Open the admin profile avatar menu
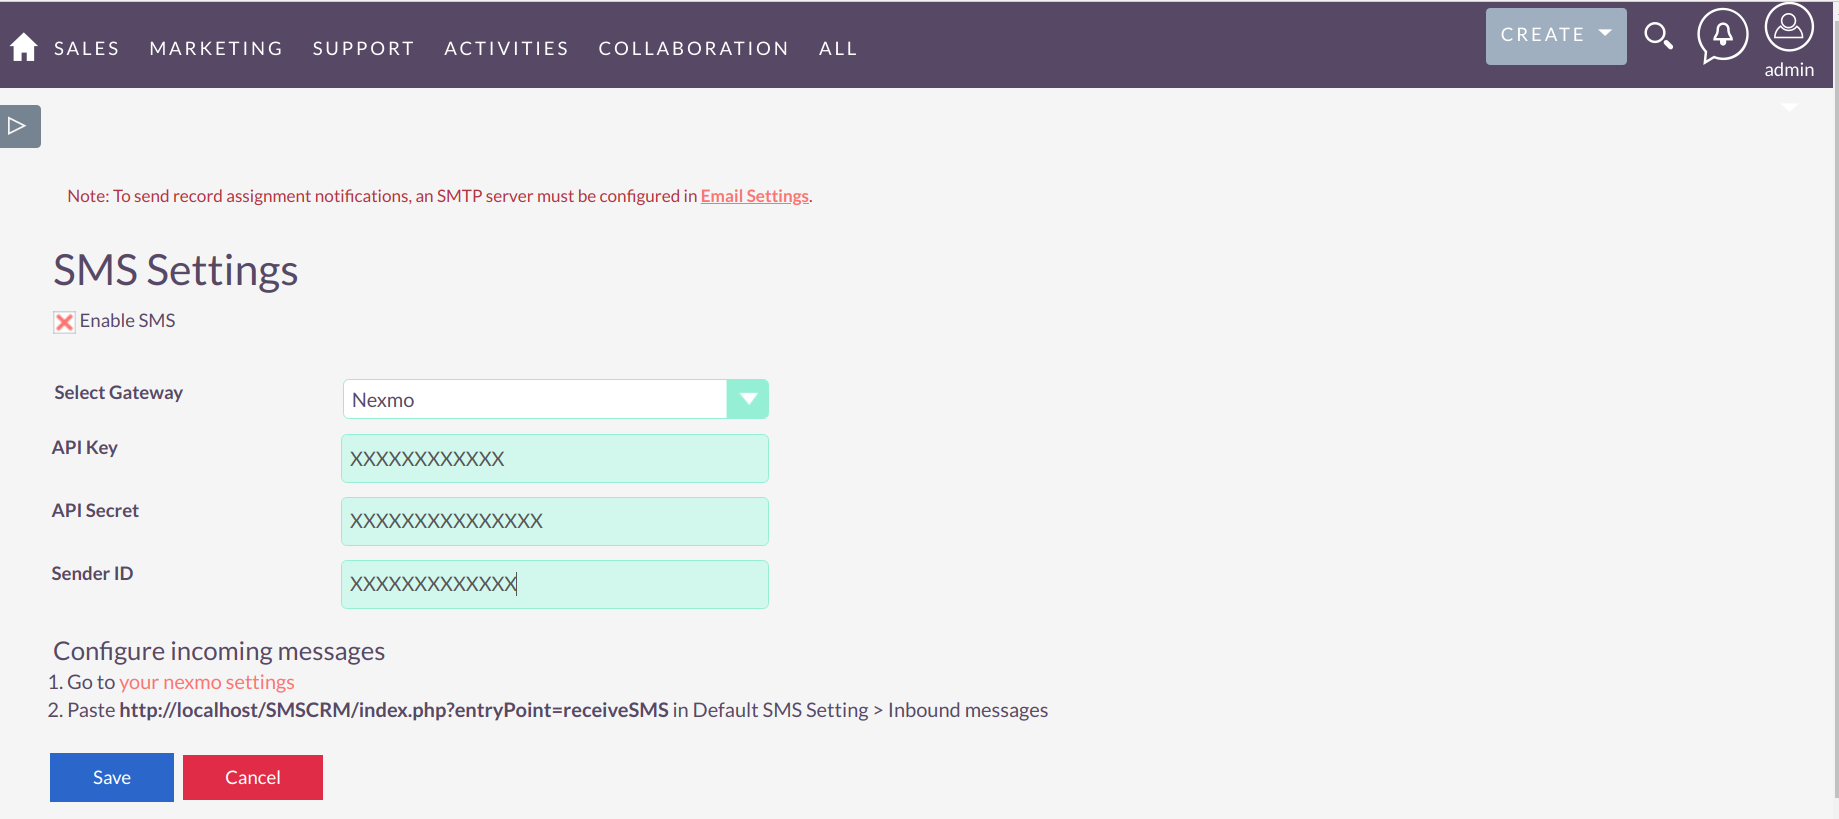This screenshot has width=1839, height=819. 1790,28
